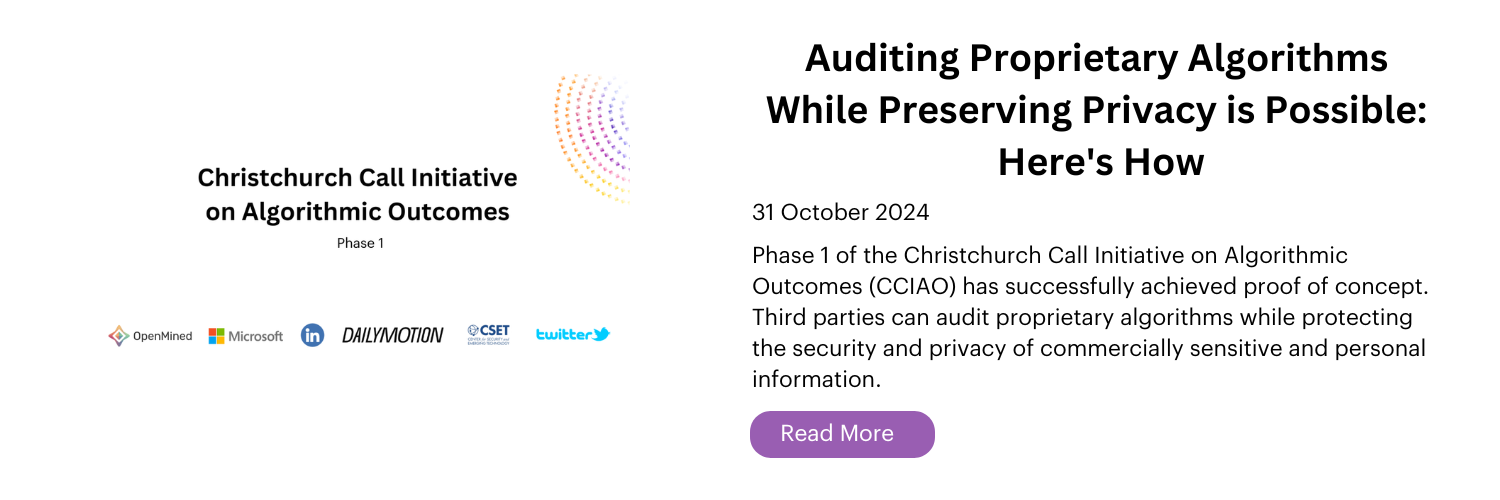Open the Auditing Proprietary Algorithms headline
The width and height of the screenshot is (1500, 500).
(1096, 110)
